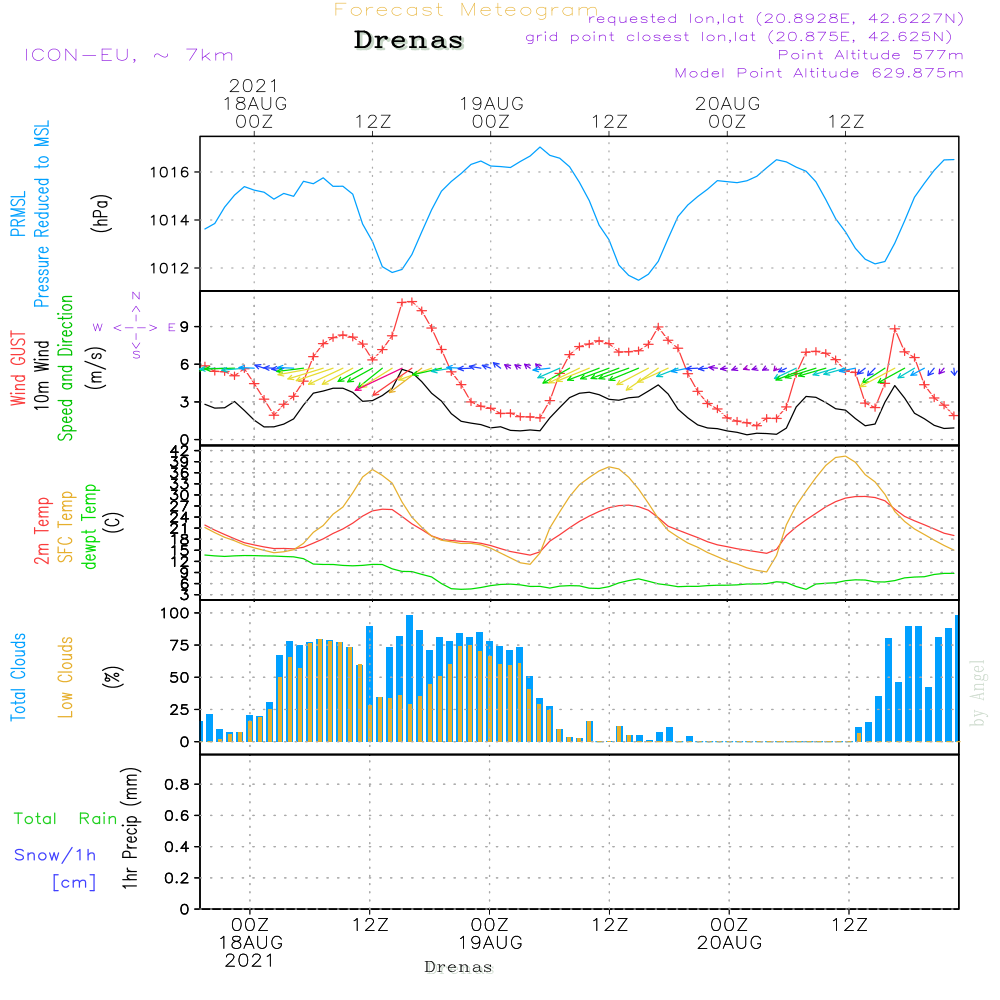This screenshot has width=1000, height=1000.
Task: Select the '0.2' precipitation axis value
Action: tap(177, 879)
